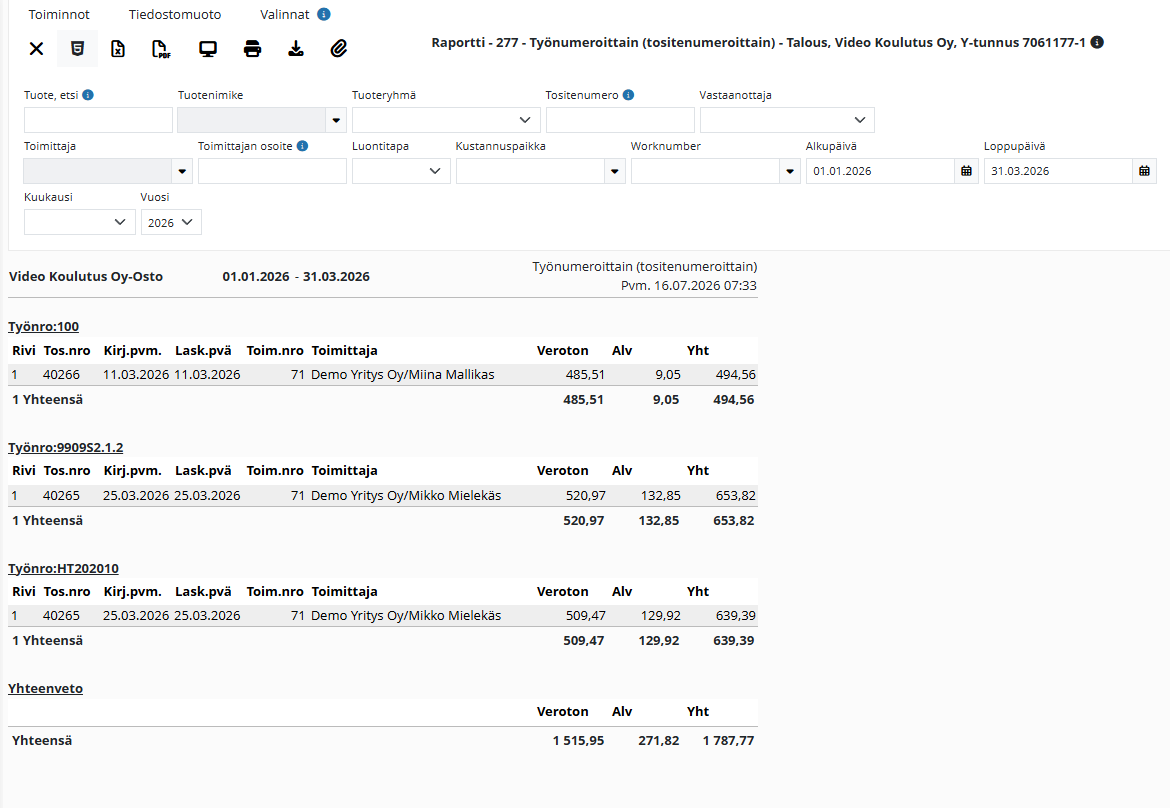Click the Tositenumero input field
This screenshot has width=1170, height=808.
620,120
